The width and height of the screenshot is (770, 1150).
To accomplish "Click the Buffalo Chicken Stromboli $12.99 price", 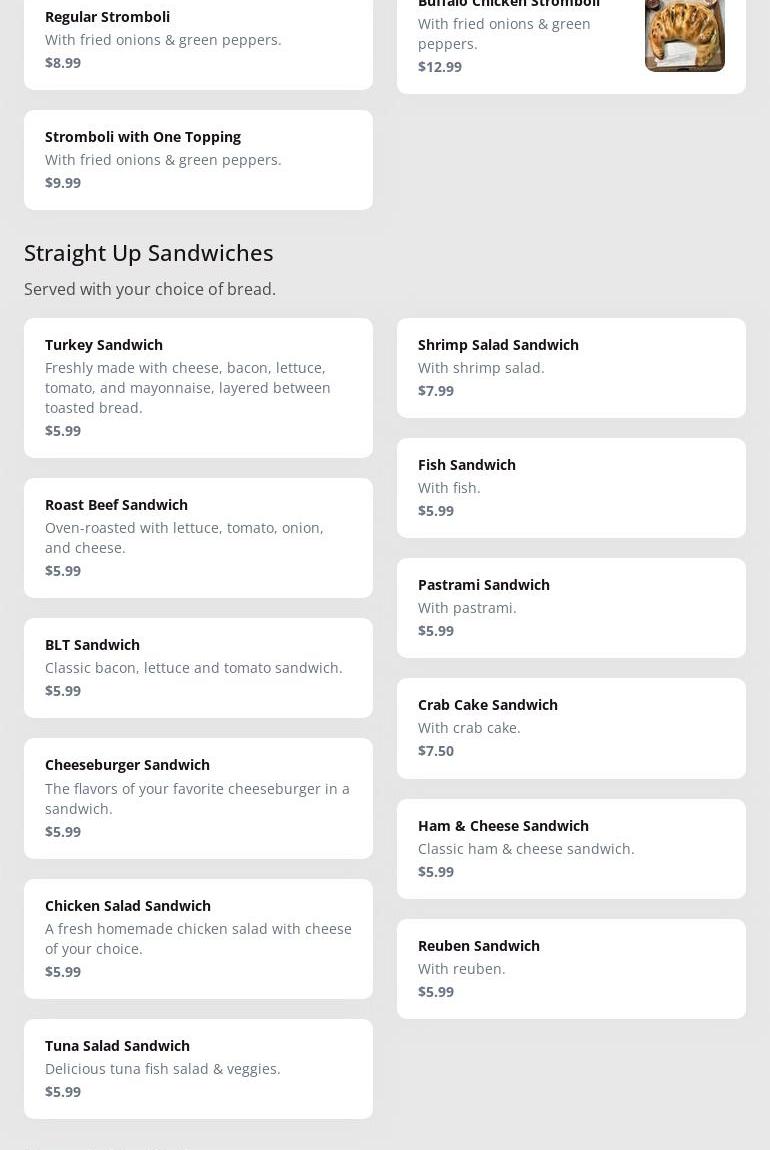I will 440,67.
